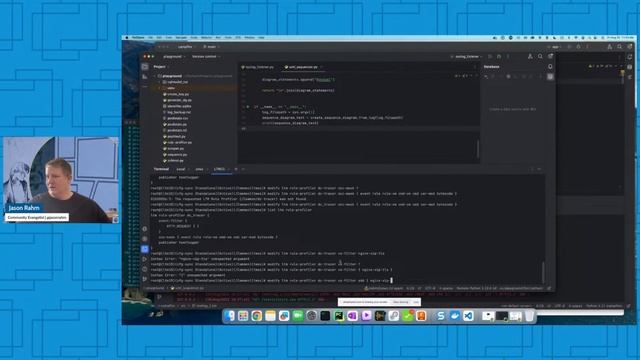640x360 pixels.
Task: Open the editor tabs options ellipsis
Action: tap(475, 67)
